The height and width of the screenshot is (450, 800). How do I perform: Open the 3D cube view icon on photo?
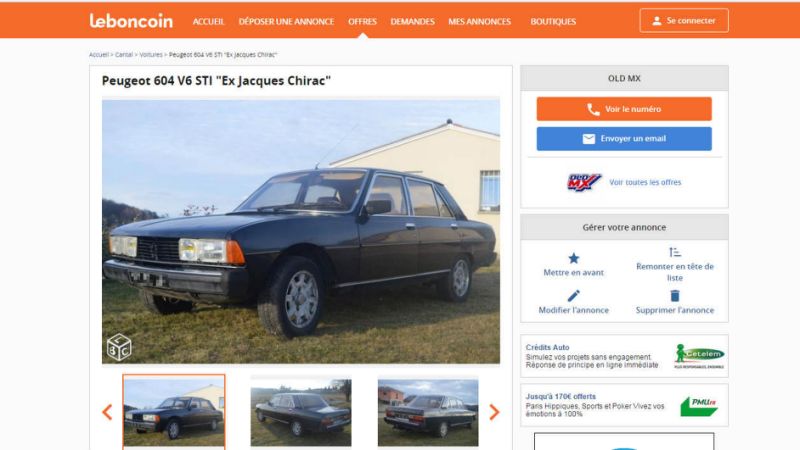click(x=119, y=347)
